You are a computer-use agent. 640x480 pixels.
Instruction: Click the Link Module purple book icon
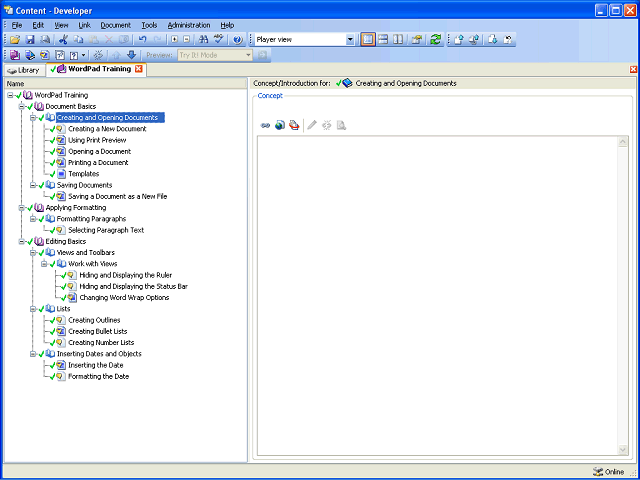click(x=15, y=55)
